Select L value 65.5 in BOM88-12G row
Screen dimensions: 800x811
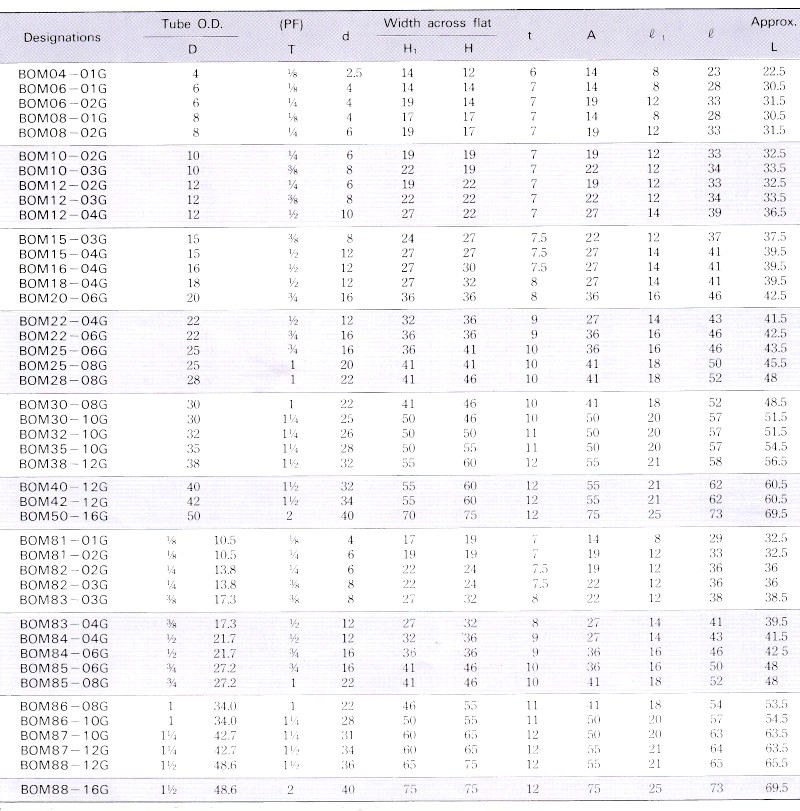click(x=776, y=763)
